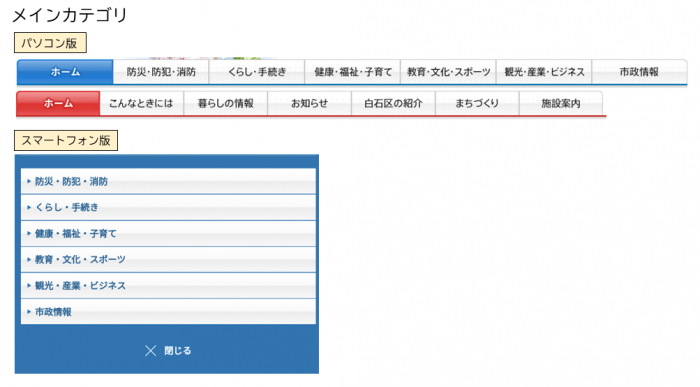This screenshot has height=387, width=700.
Task: Click the X icon beside 閉じる
Action: click(150, 351)
